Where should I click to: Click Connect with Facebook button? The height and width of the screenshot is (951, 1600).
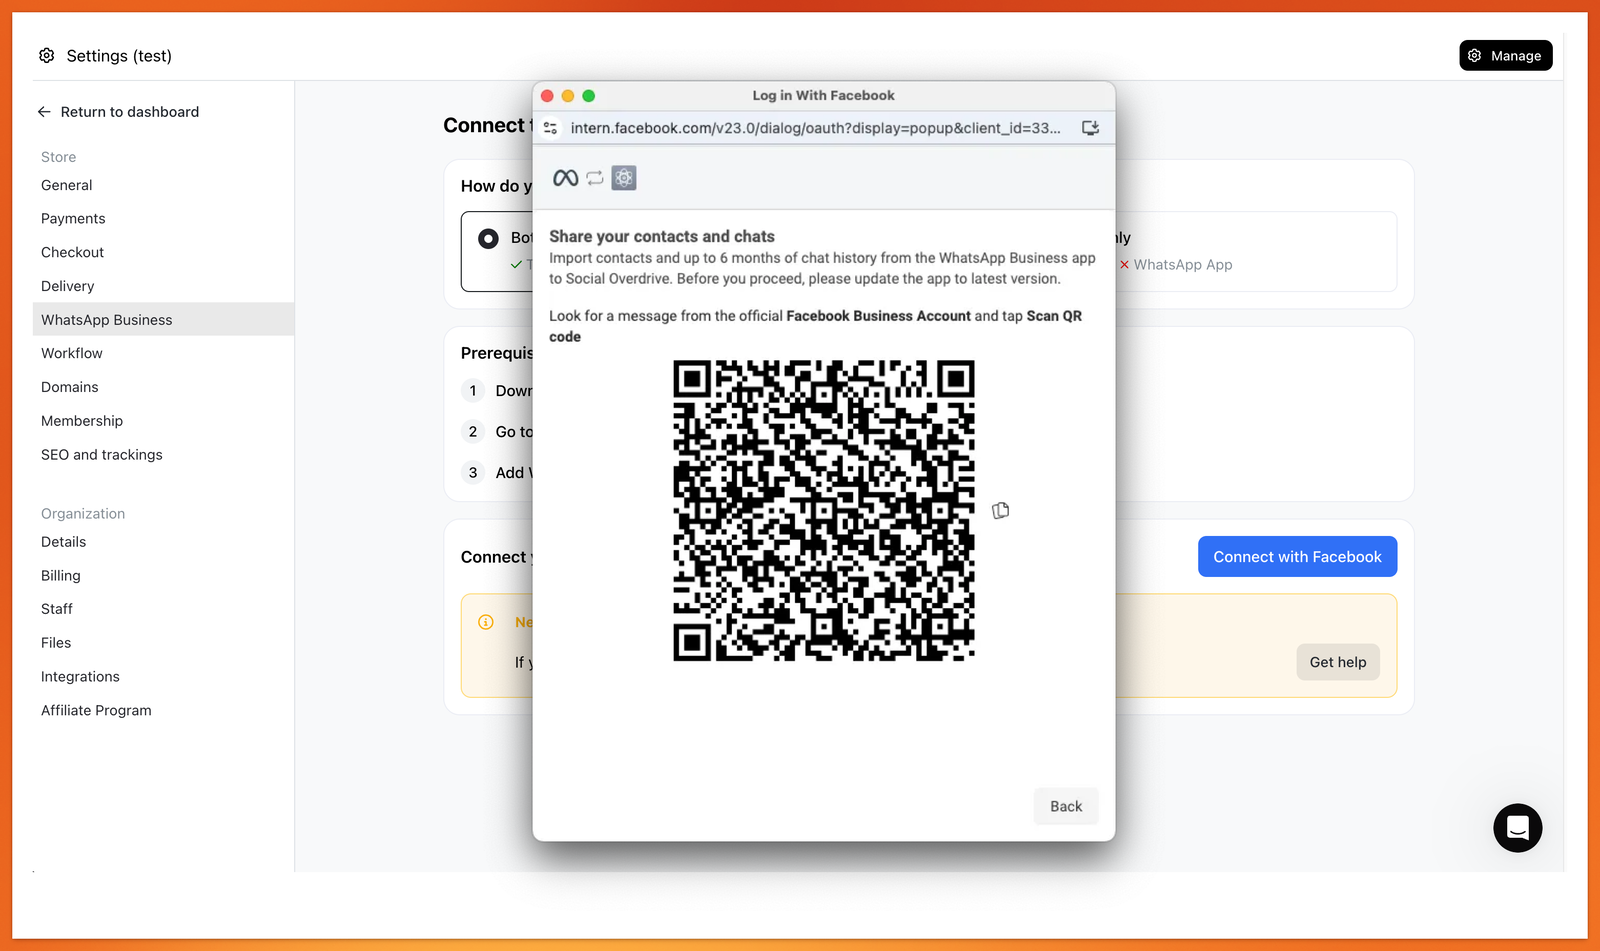(x=1297, y=557)
